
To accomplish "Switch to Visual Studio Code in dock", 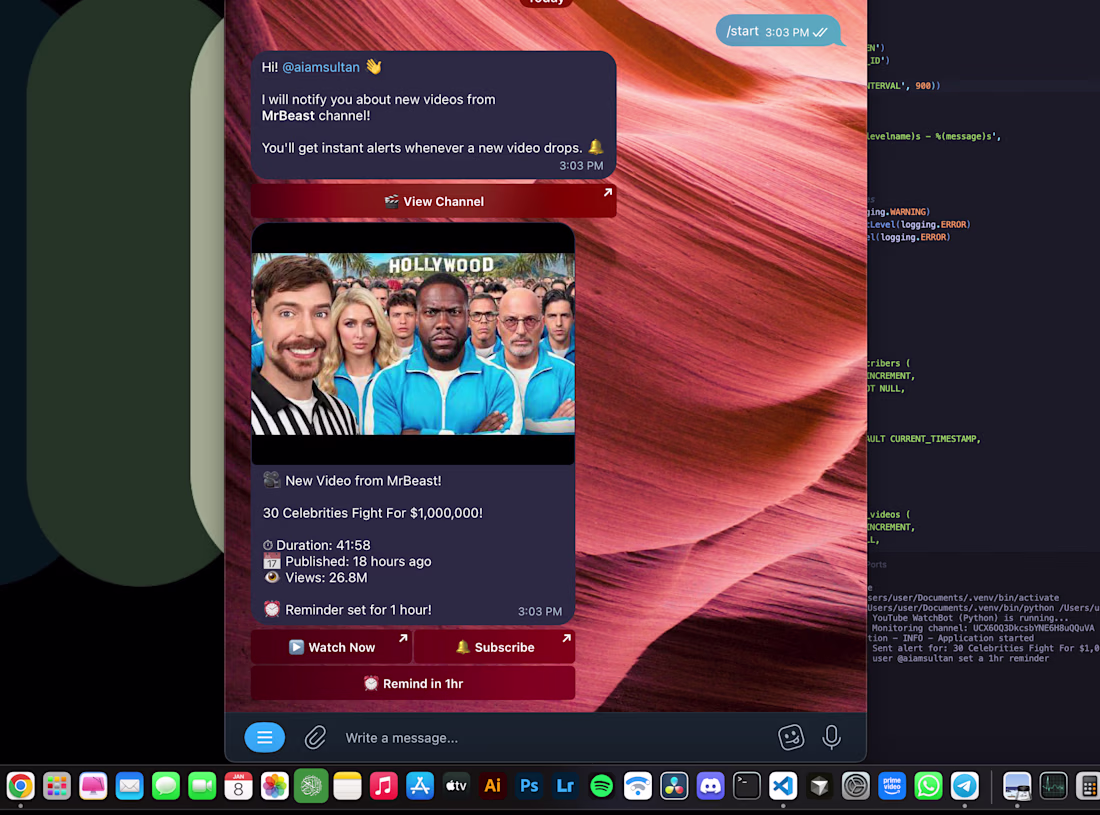I will pyautogui.click(x=783, y=786).
